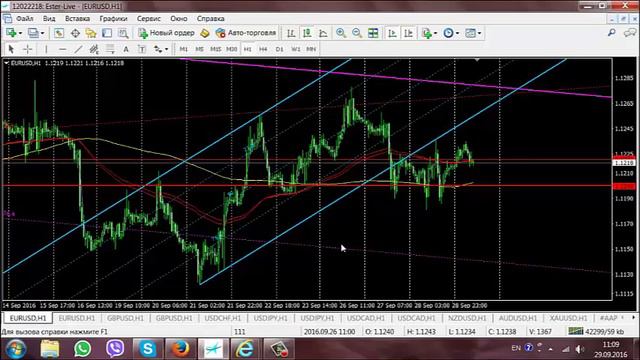Screen dimensions: 640x360
Task: Switch chart to bar chart
Action: (x=291, y=33)
